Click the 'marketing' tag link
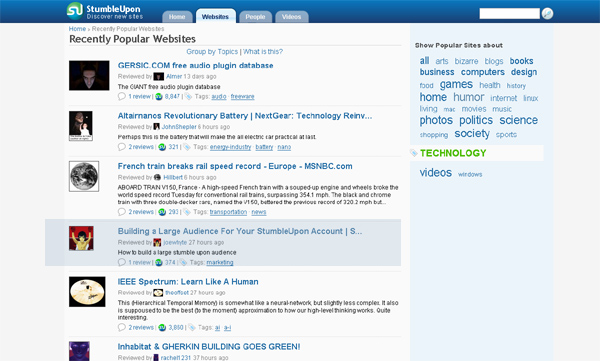 click(220, 263)
